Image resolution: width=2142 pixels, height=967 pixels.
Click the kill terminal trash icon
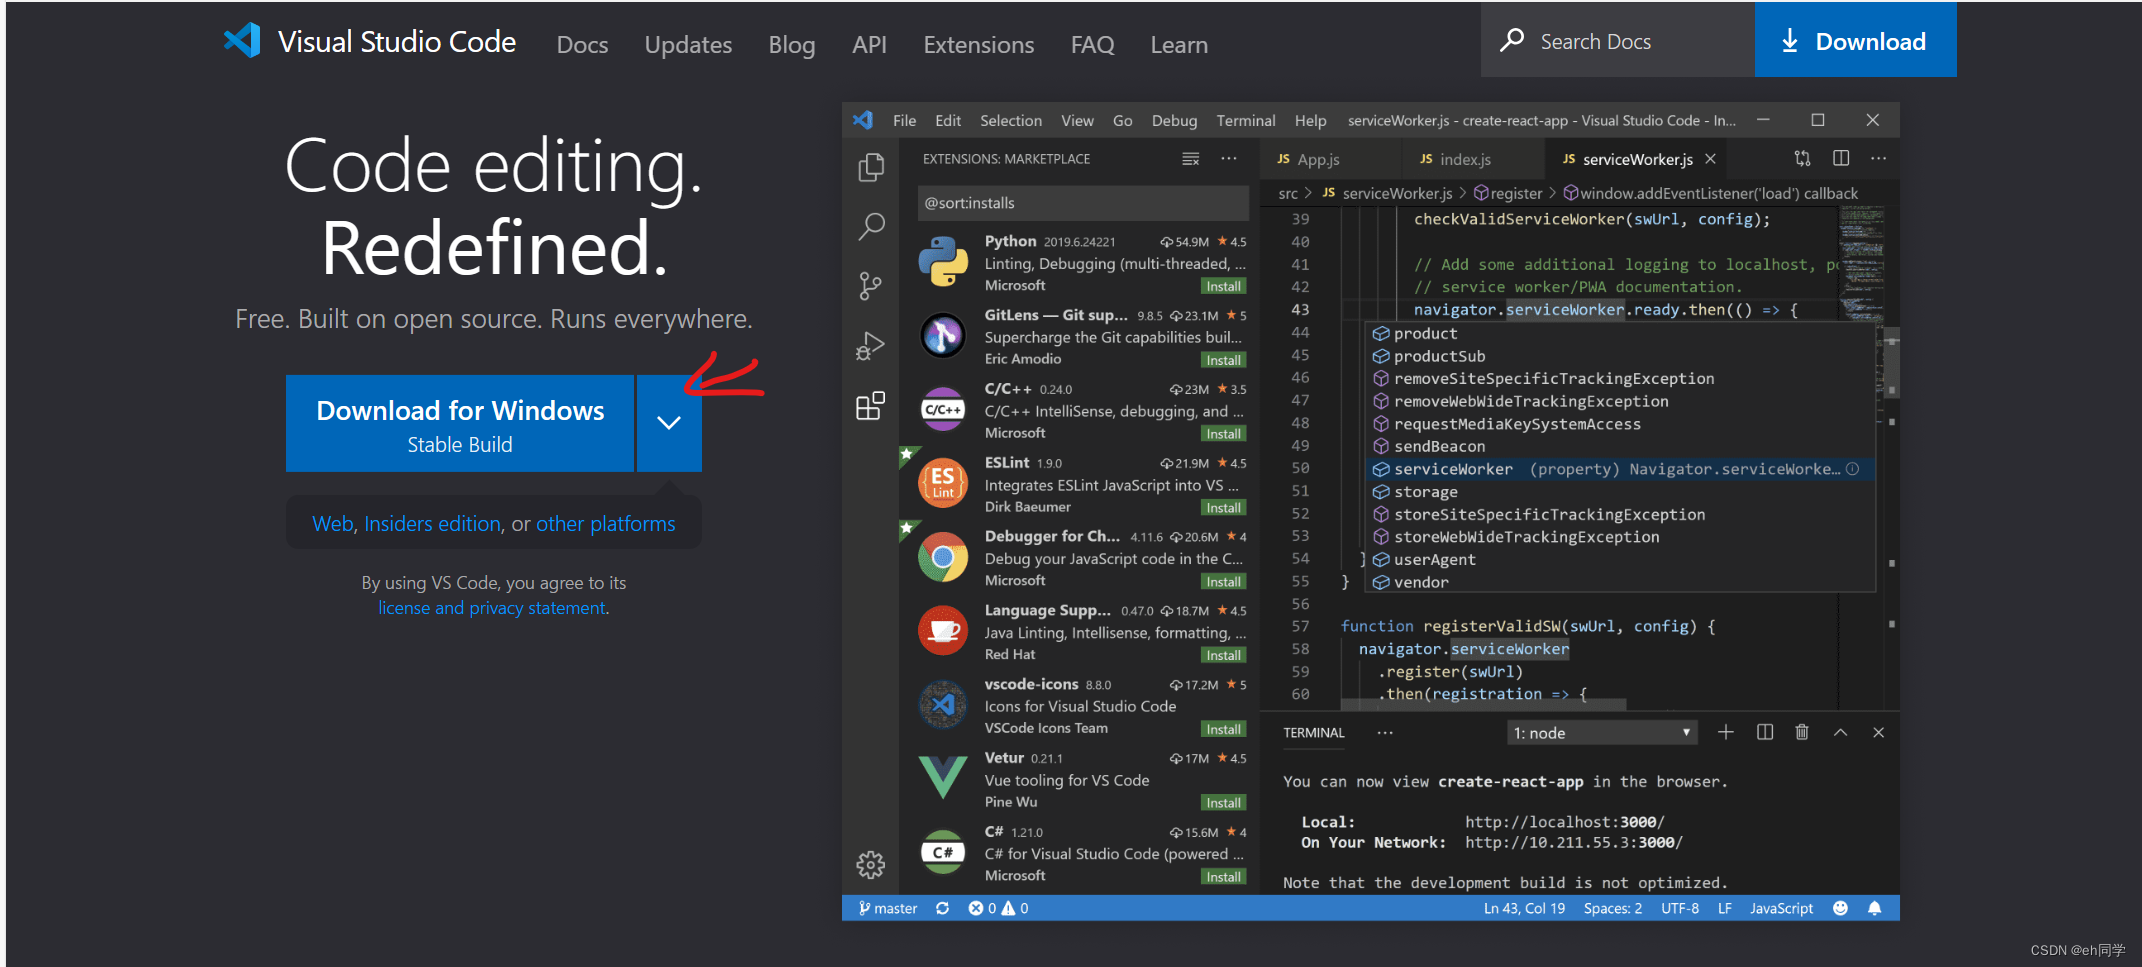tap(1802, 732)
